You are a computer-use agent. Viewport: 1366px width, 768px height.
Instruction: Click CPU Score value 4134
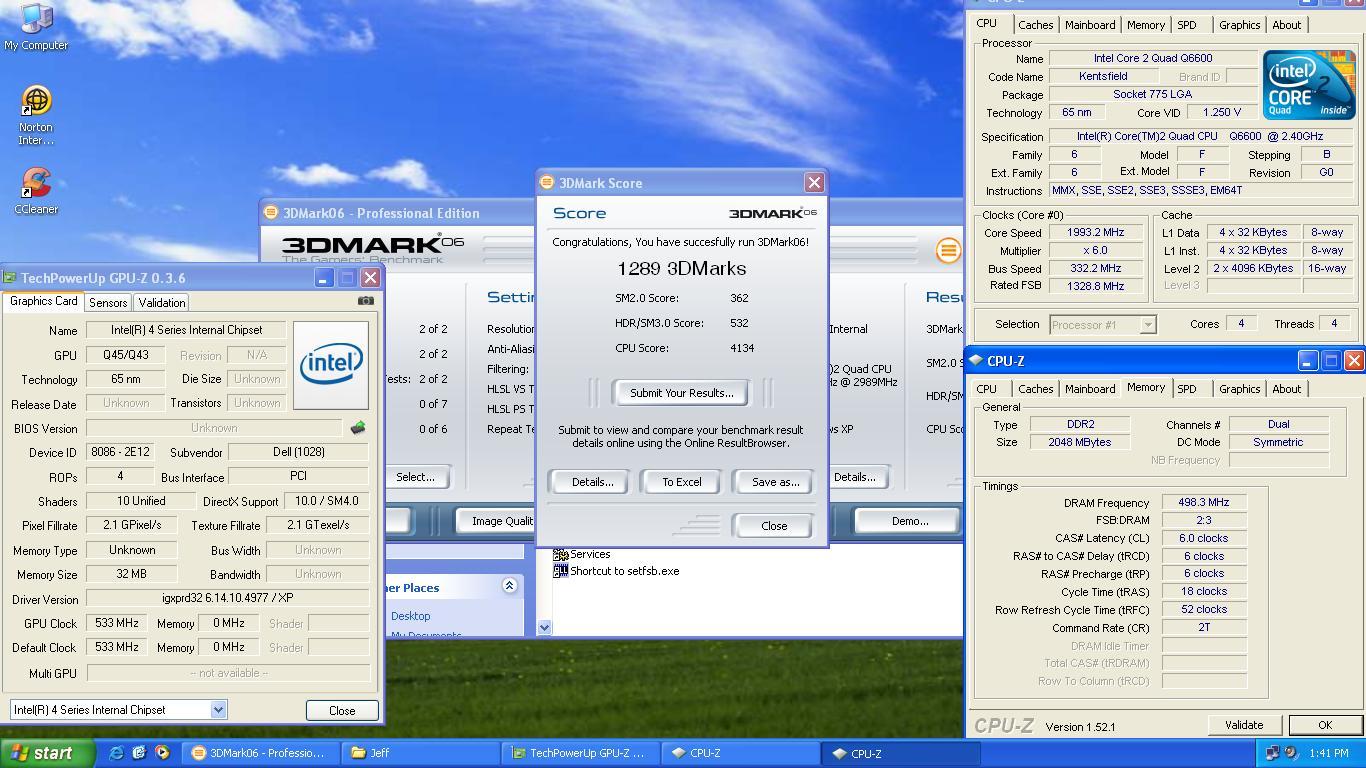742,348
